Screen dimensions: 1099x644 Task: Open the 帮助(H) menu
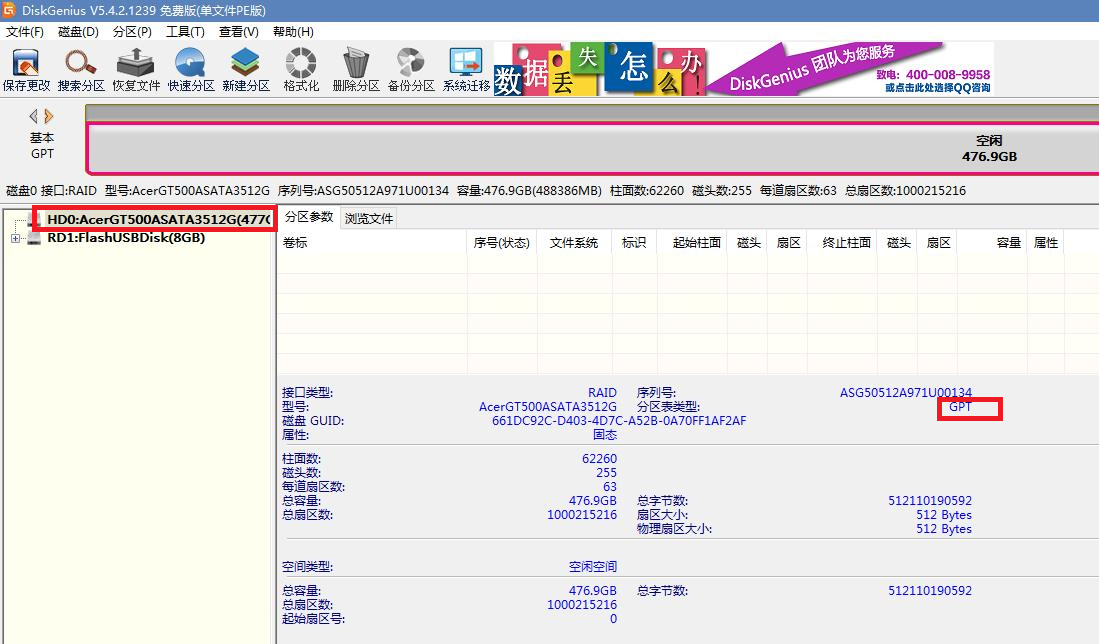coord(293,32)
